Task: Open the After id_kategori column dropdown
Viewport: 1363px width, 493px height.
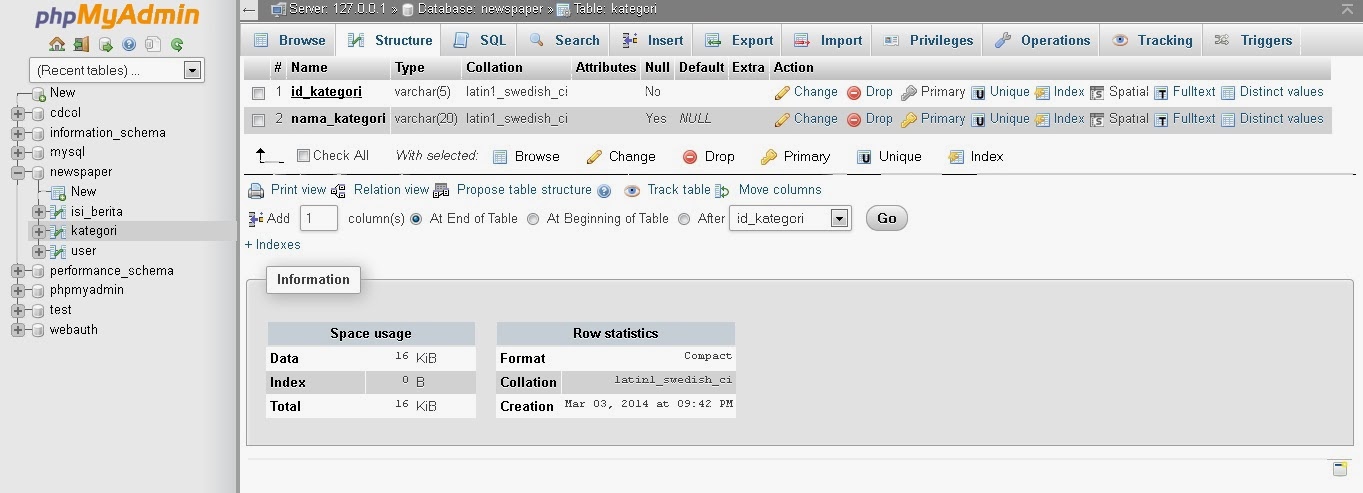Action: [x=790, y=218]
